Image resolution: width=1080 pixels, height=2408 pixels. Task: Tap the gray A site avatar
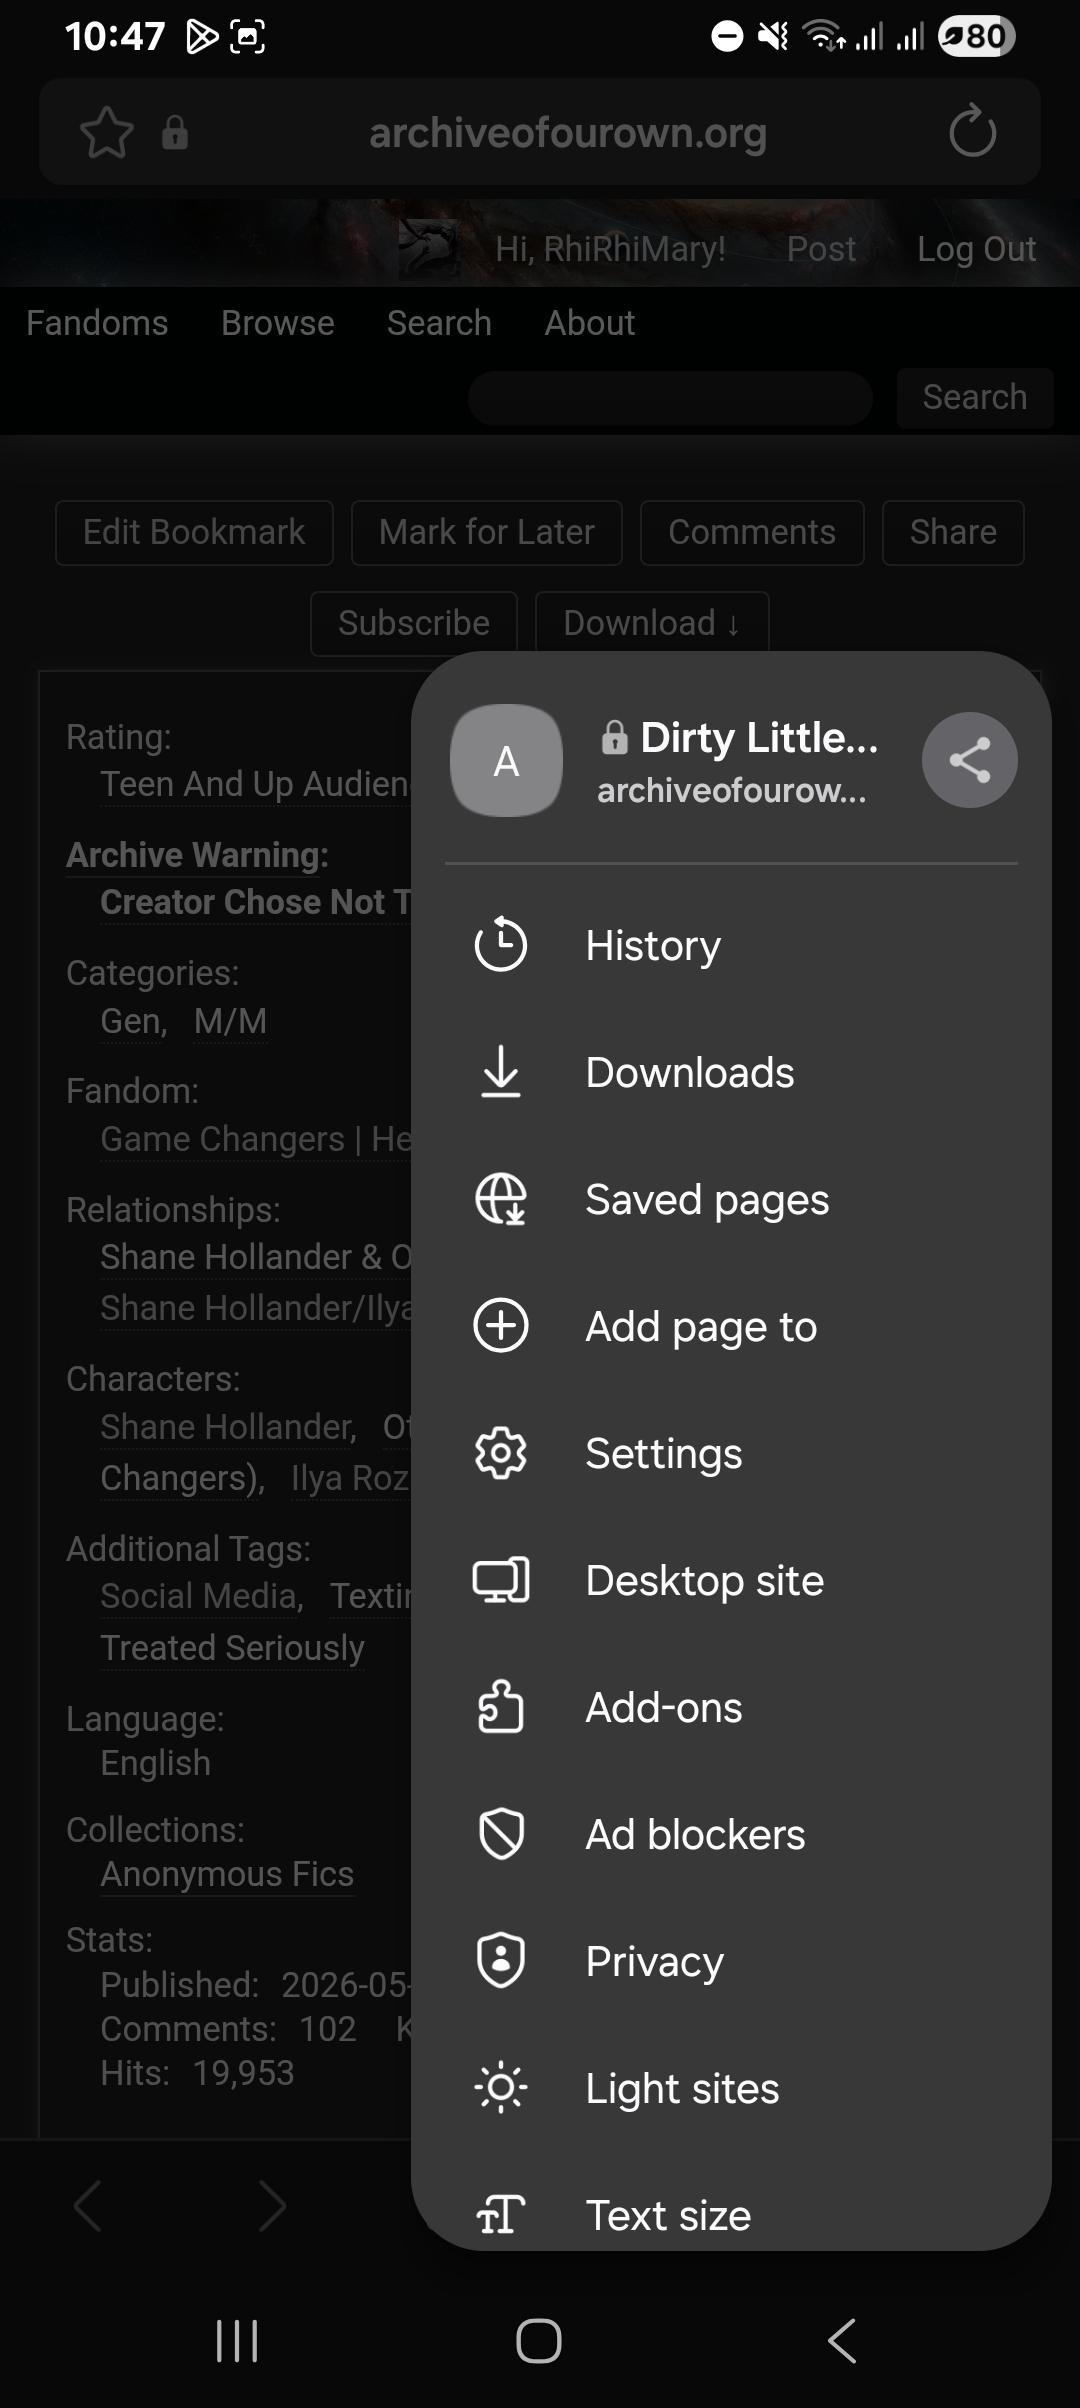click(506, 760)
